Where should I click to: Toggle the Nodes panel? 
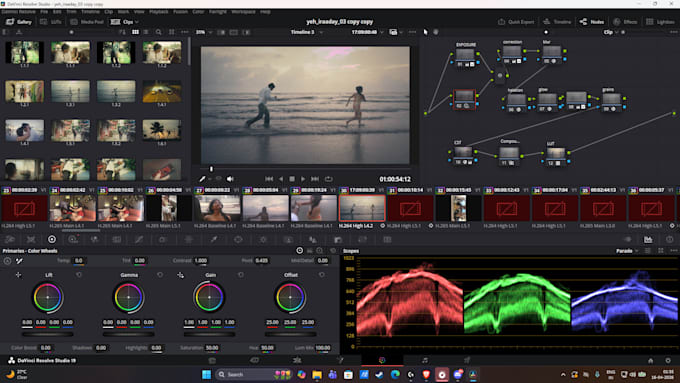[x=592, y=22]
